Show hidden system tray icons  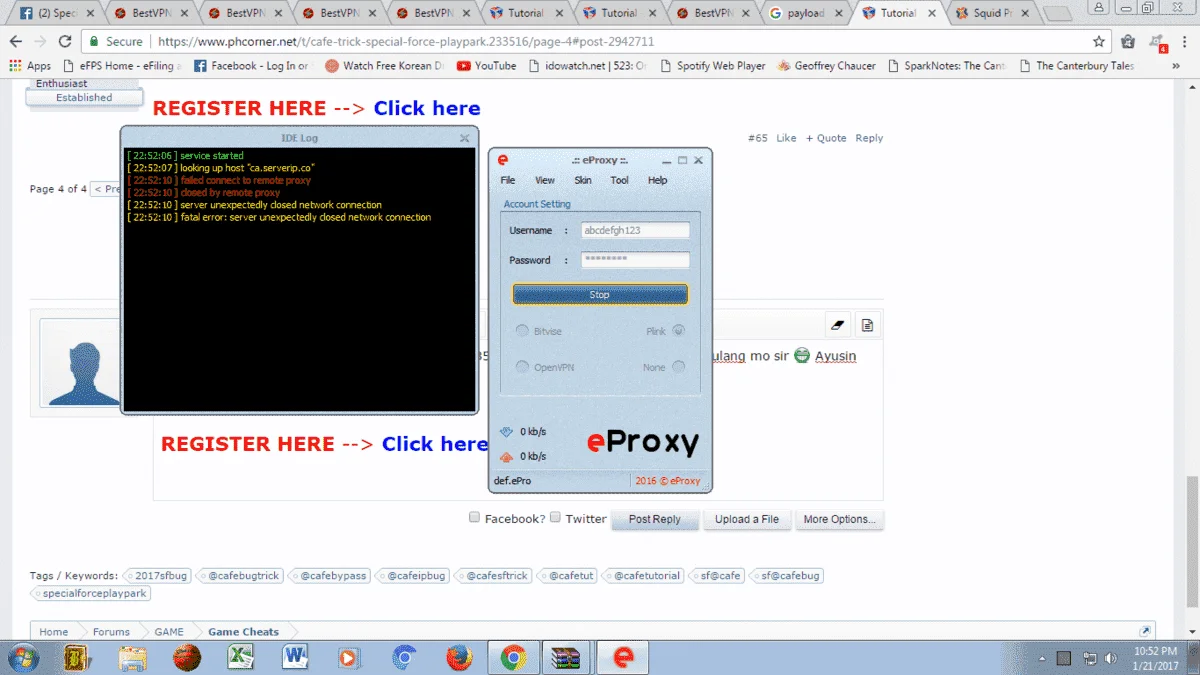click(1042, 658)
